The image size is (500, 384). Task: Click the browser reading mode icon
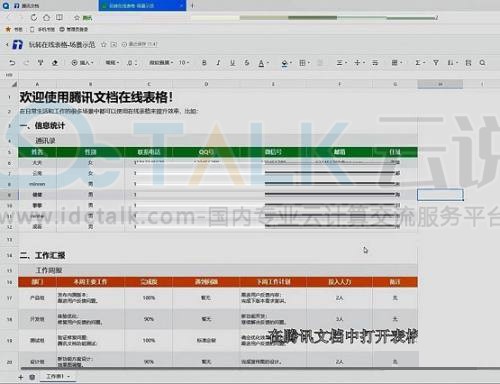point(59,17)
